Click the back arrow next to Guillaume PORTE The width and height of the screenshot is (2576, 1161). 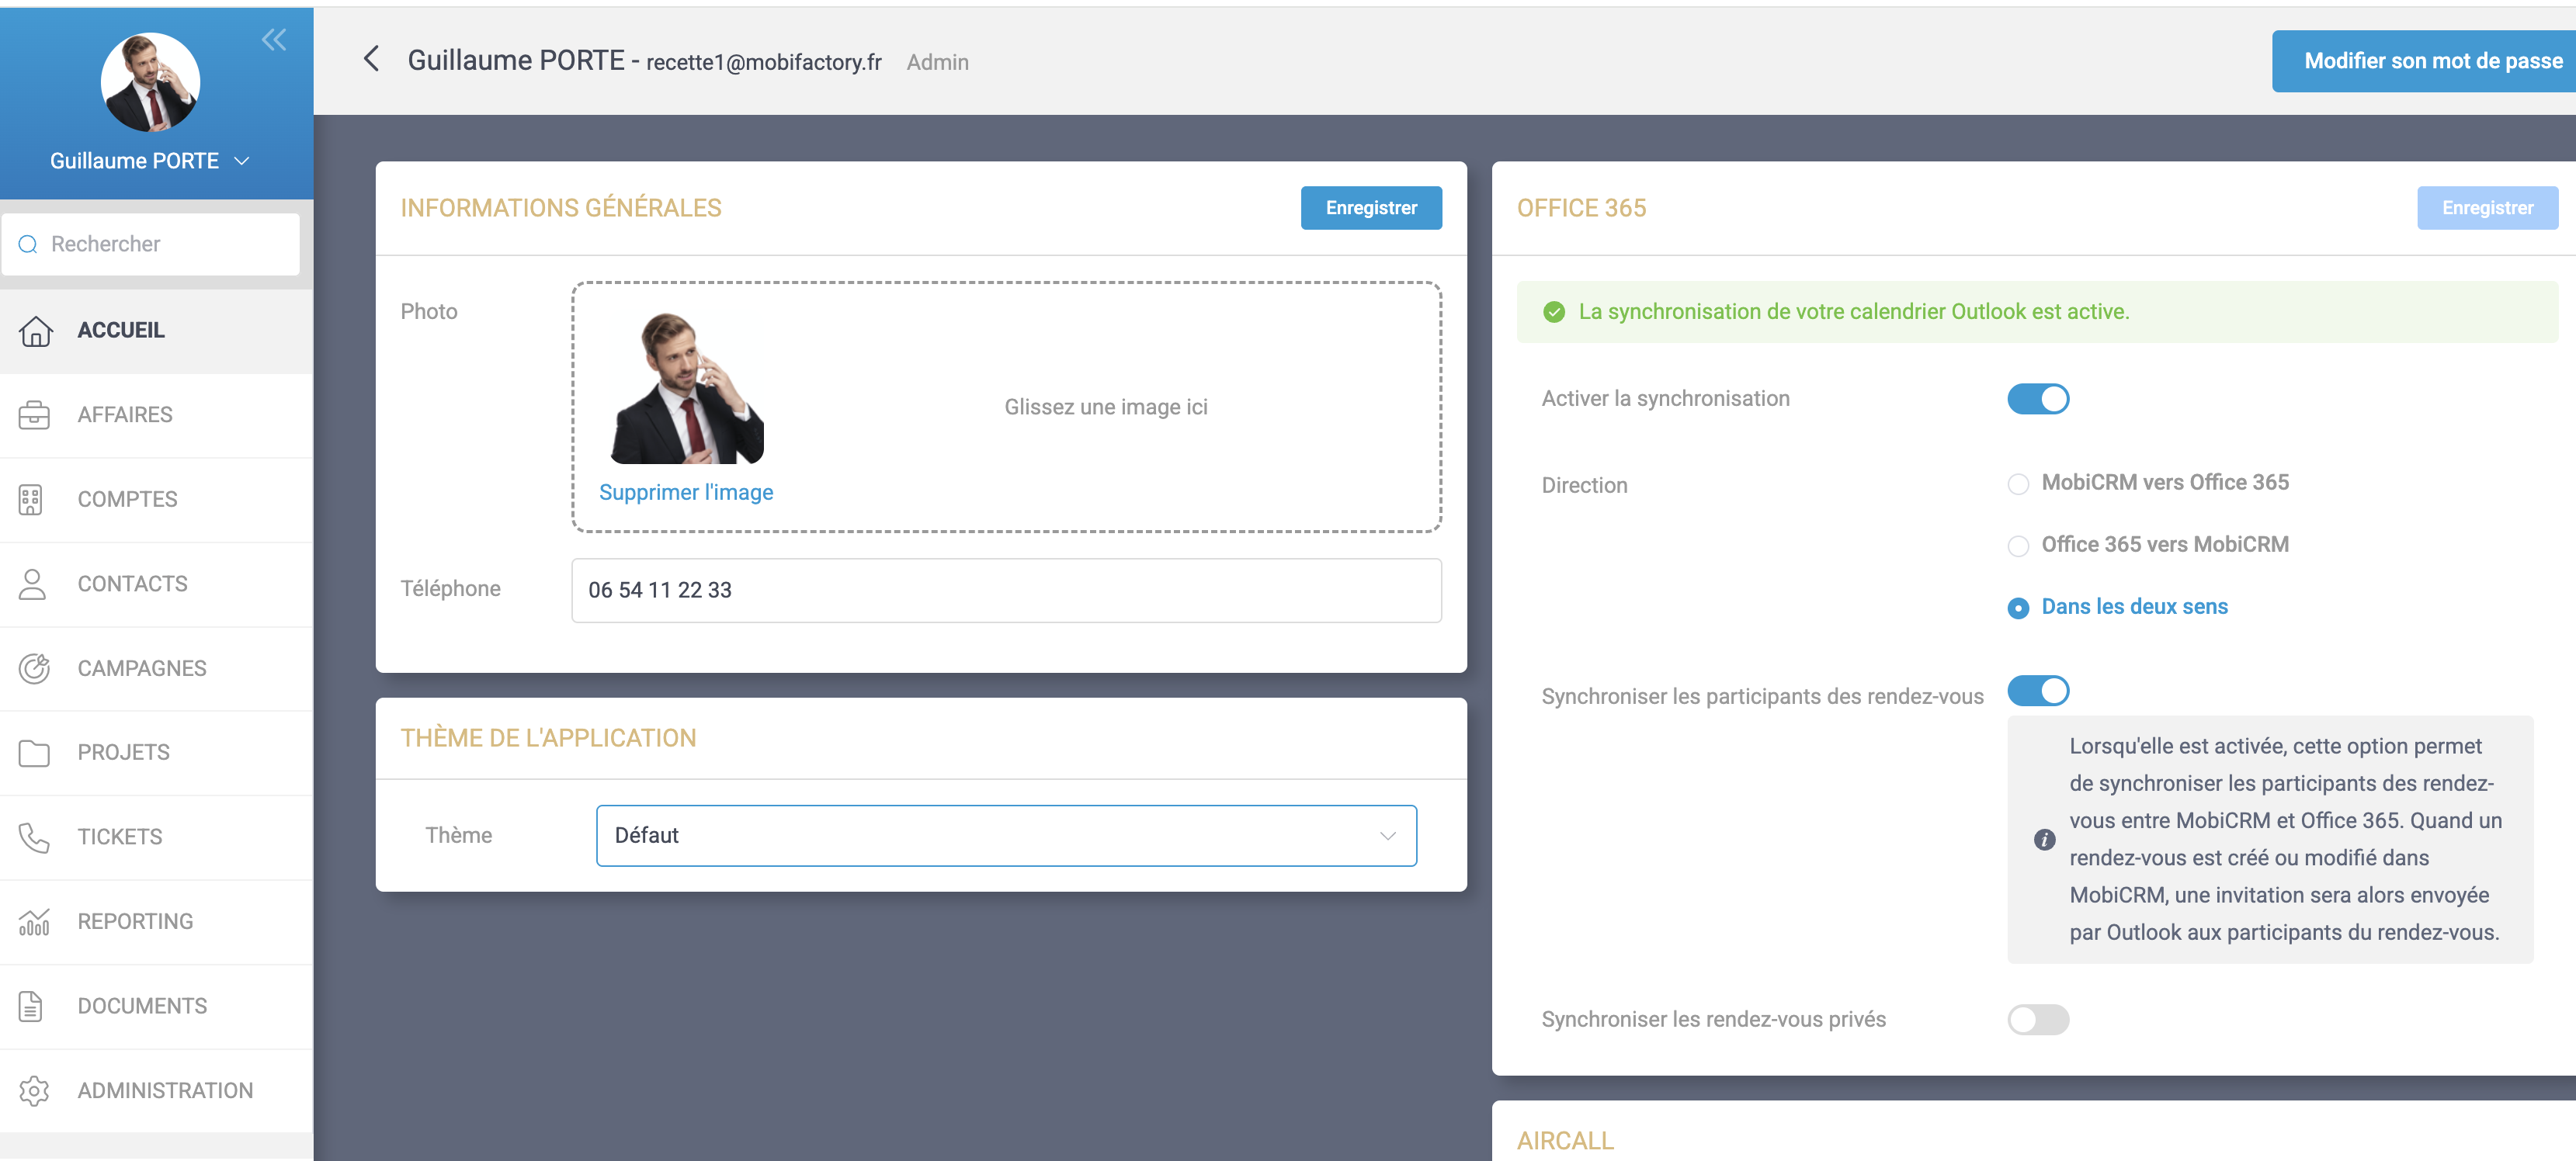pyautogui.click(x=371, y=60)
